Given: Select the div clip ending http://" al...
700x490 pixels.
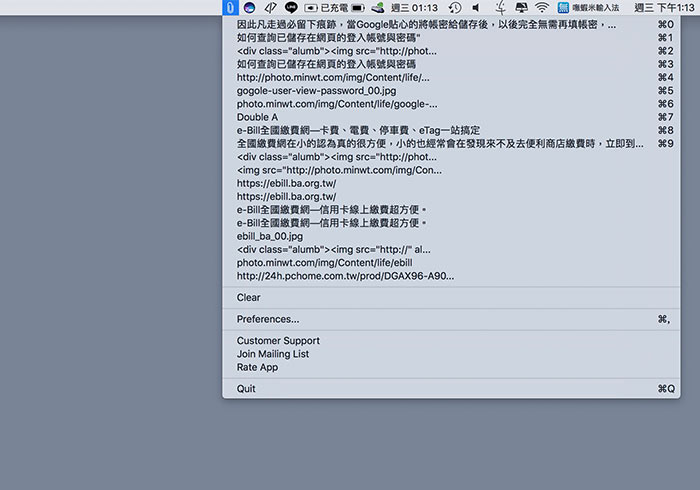Looking at the screenshot, I should (451, 249).
